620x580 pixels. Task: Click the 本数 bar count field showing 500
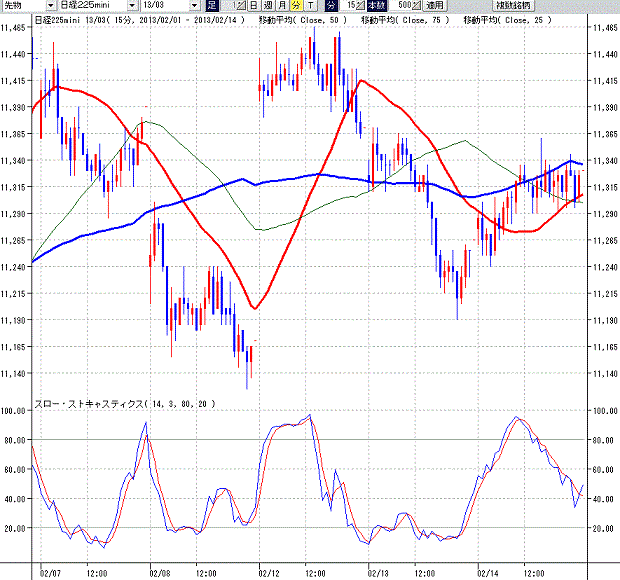click(x=400, y=5)
